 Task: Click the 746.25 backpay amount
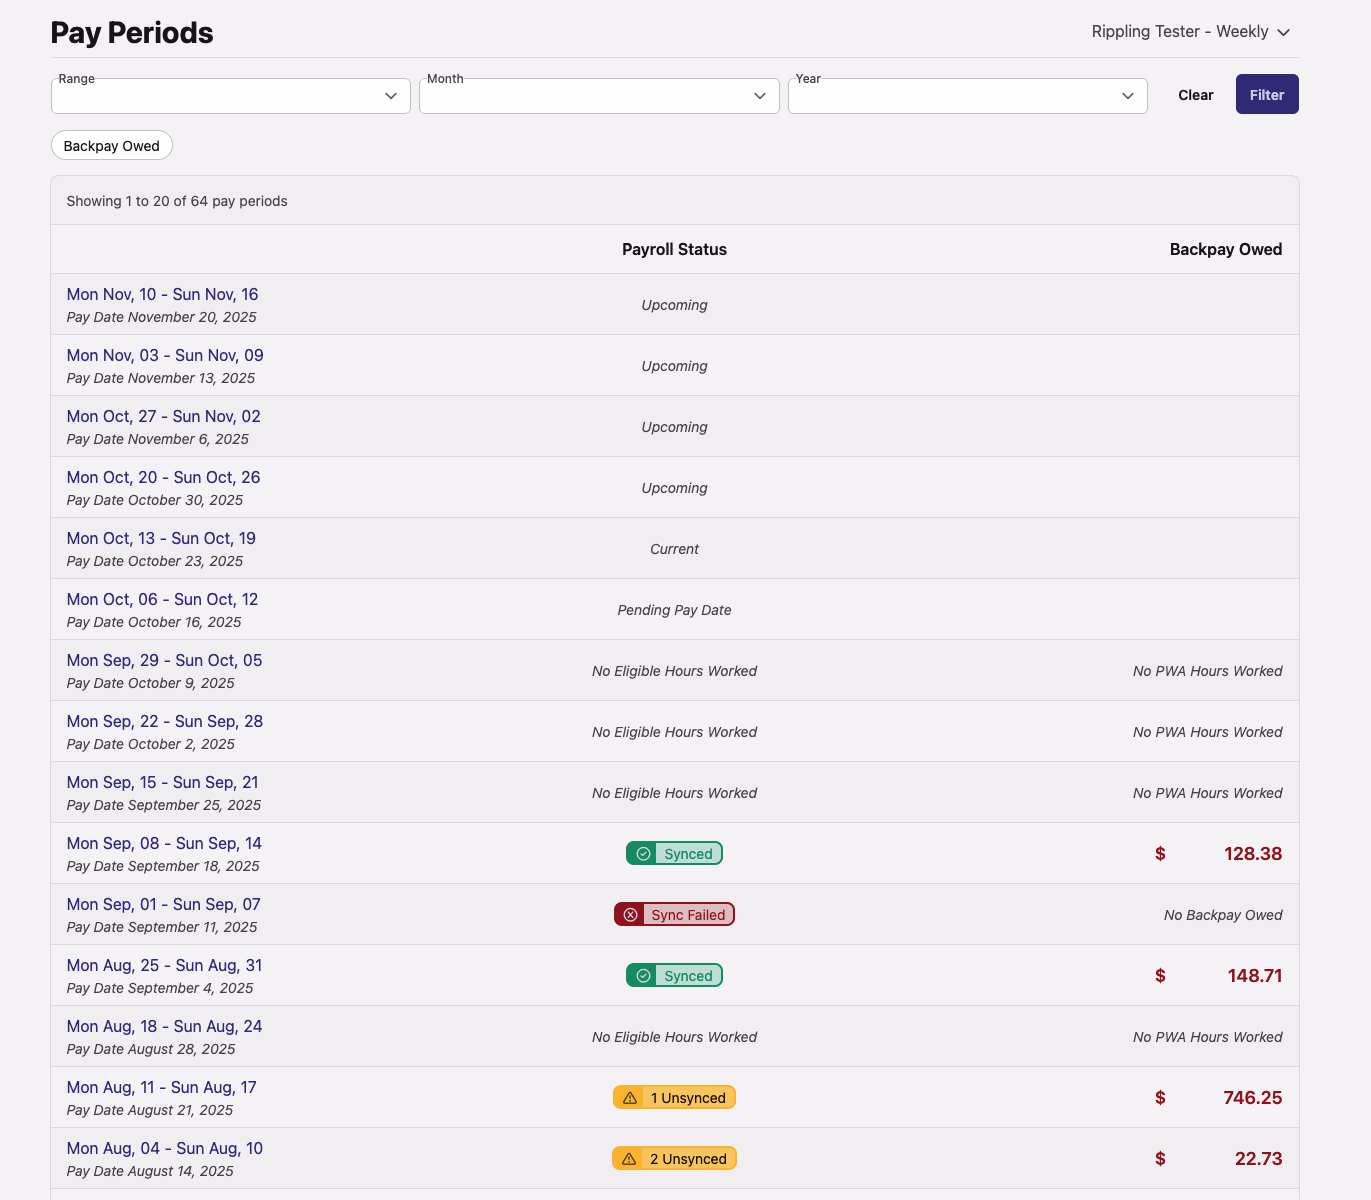pyautogui.click(x=1253, y=1098)
